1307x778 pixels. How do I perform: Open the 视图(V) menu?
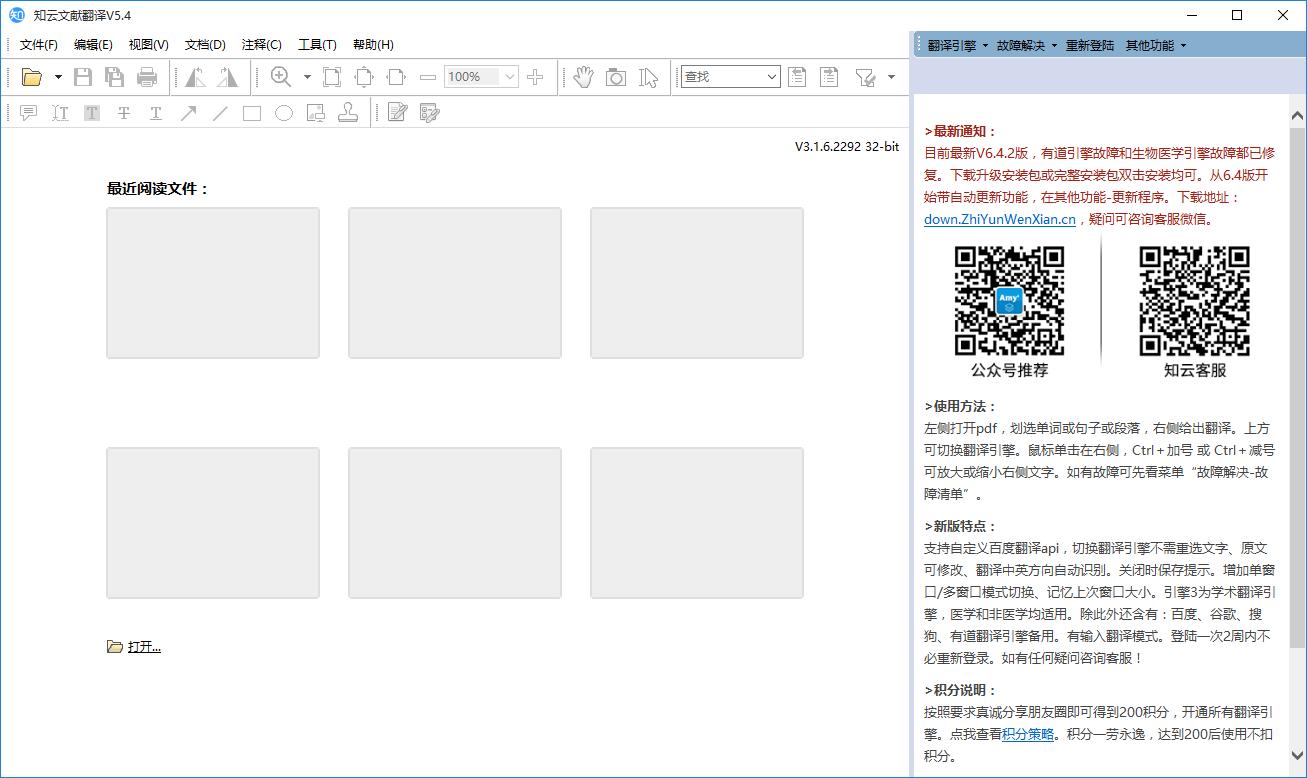pos(149,45)
